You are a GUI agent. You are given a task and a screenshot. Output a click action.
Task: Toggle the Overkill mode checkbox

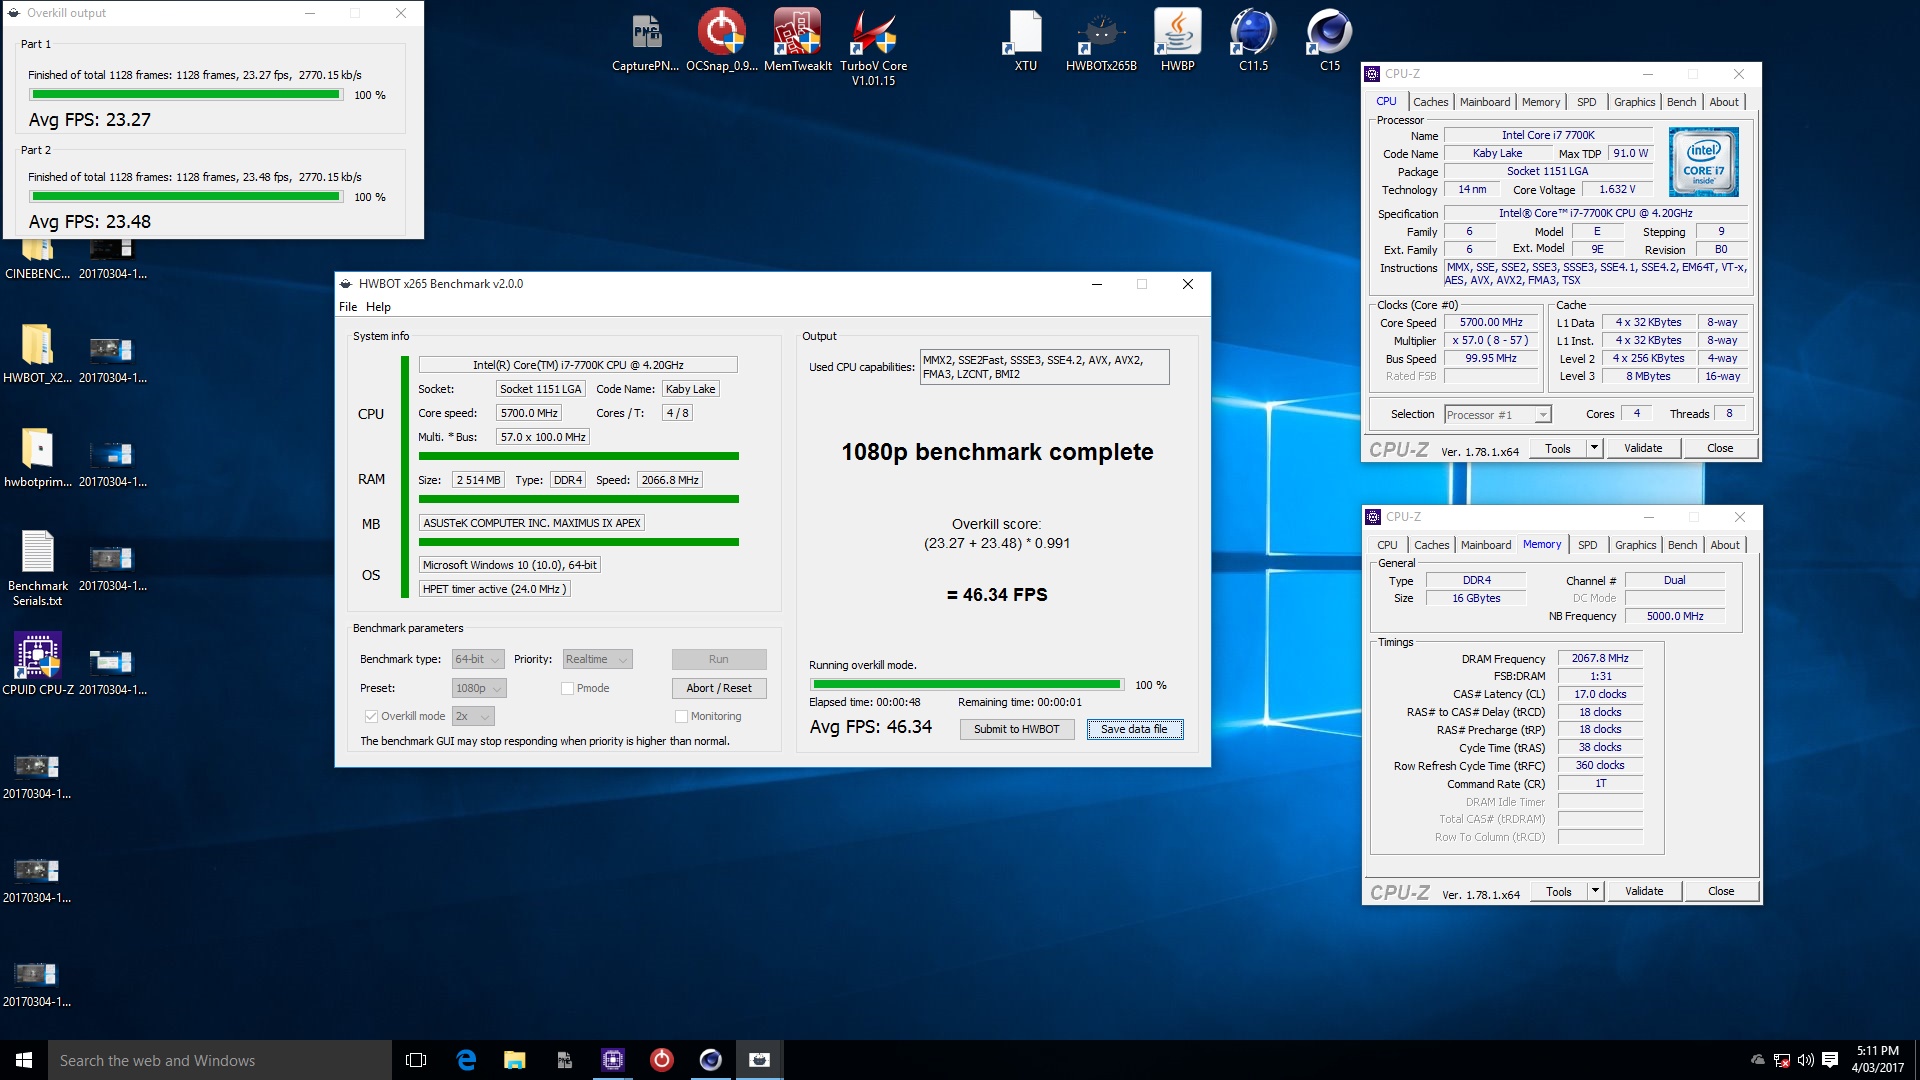(x=371, y=716)
